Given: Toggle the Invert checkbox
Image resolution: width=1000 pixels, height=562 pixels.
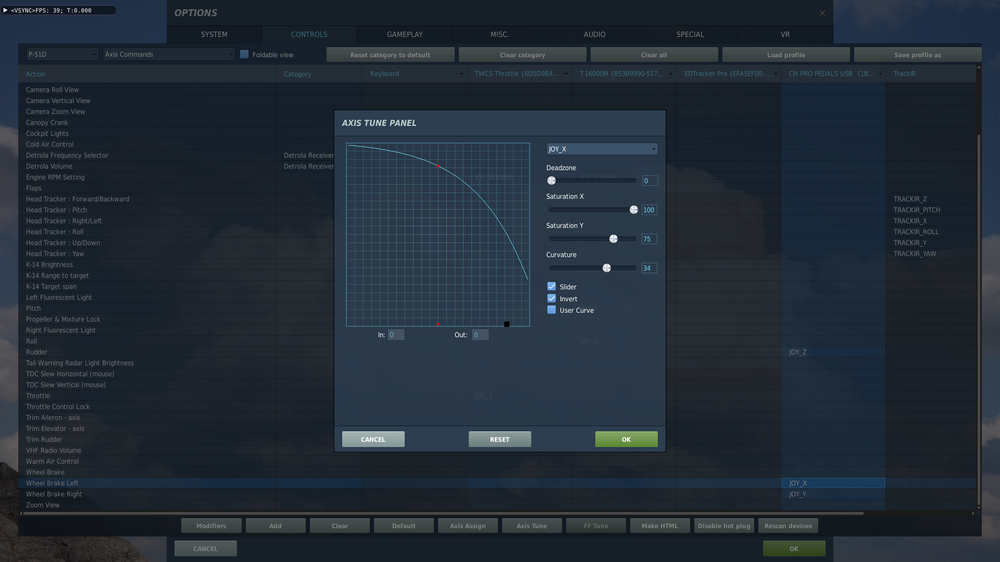Looking at the screenshot, I should click(552, 298).
